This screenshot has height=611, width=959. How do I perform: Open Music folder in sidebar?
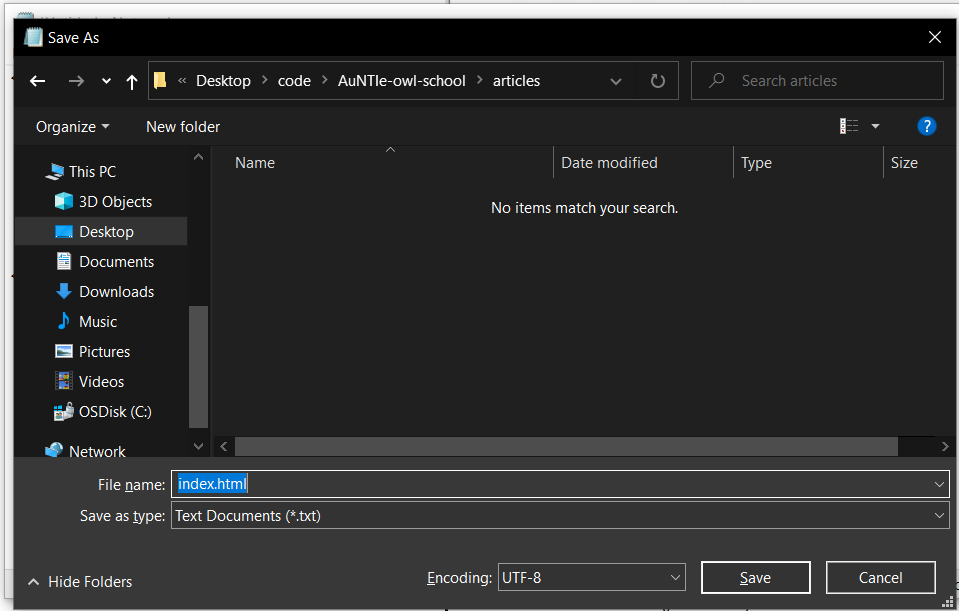98,322
